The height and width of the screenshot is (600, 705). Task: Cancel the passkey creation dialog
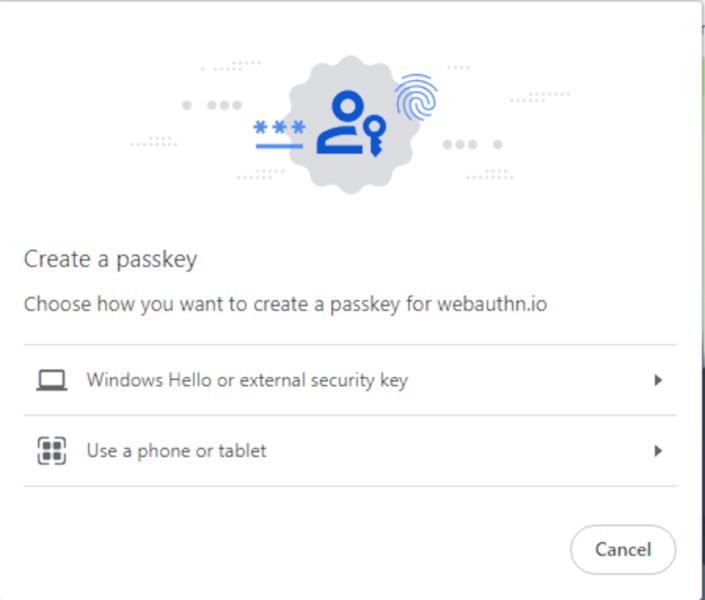click(x=623, y=550)
